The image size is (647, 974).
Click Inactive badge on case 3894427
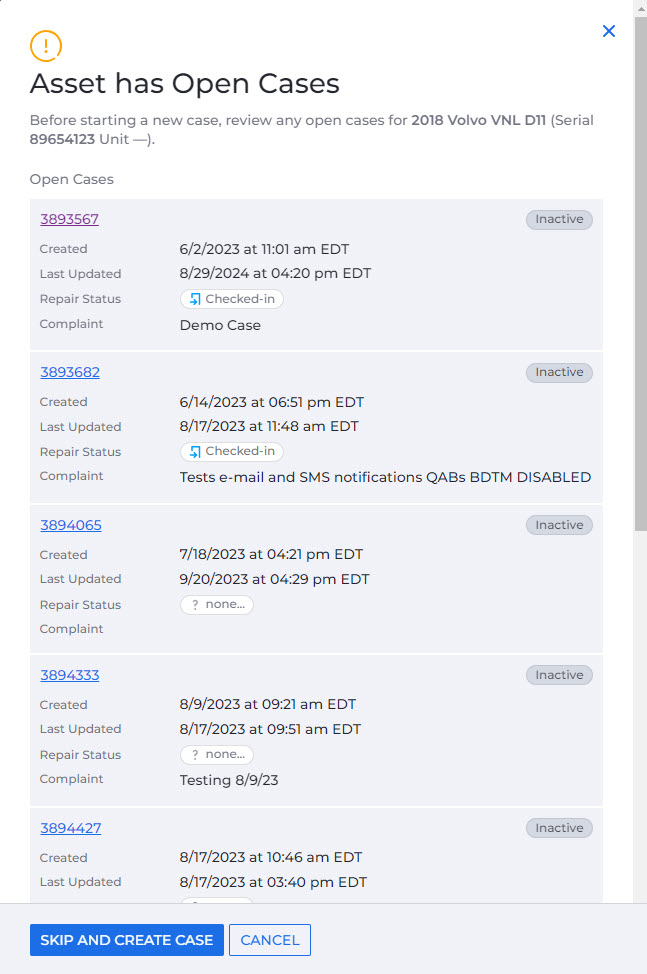(559, 828)
